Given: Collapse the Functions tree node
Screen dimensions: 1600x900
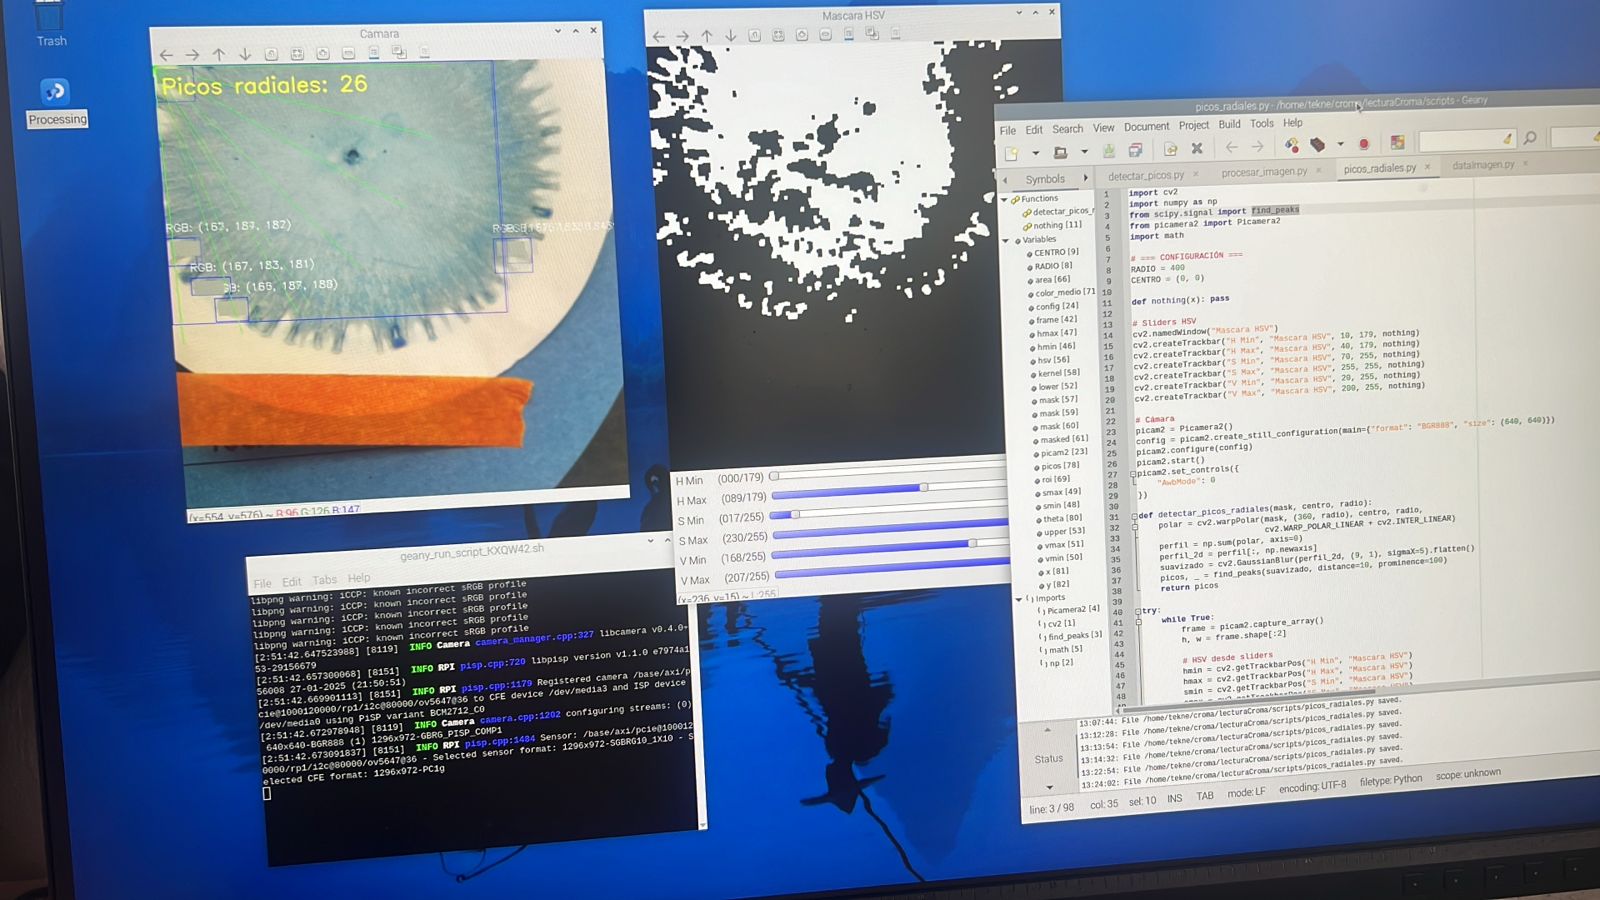Looking at the screenshot, I should click(1005, 199).
